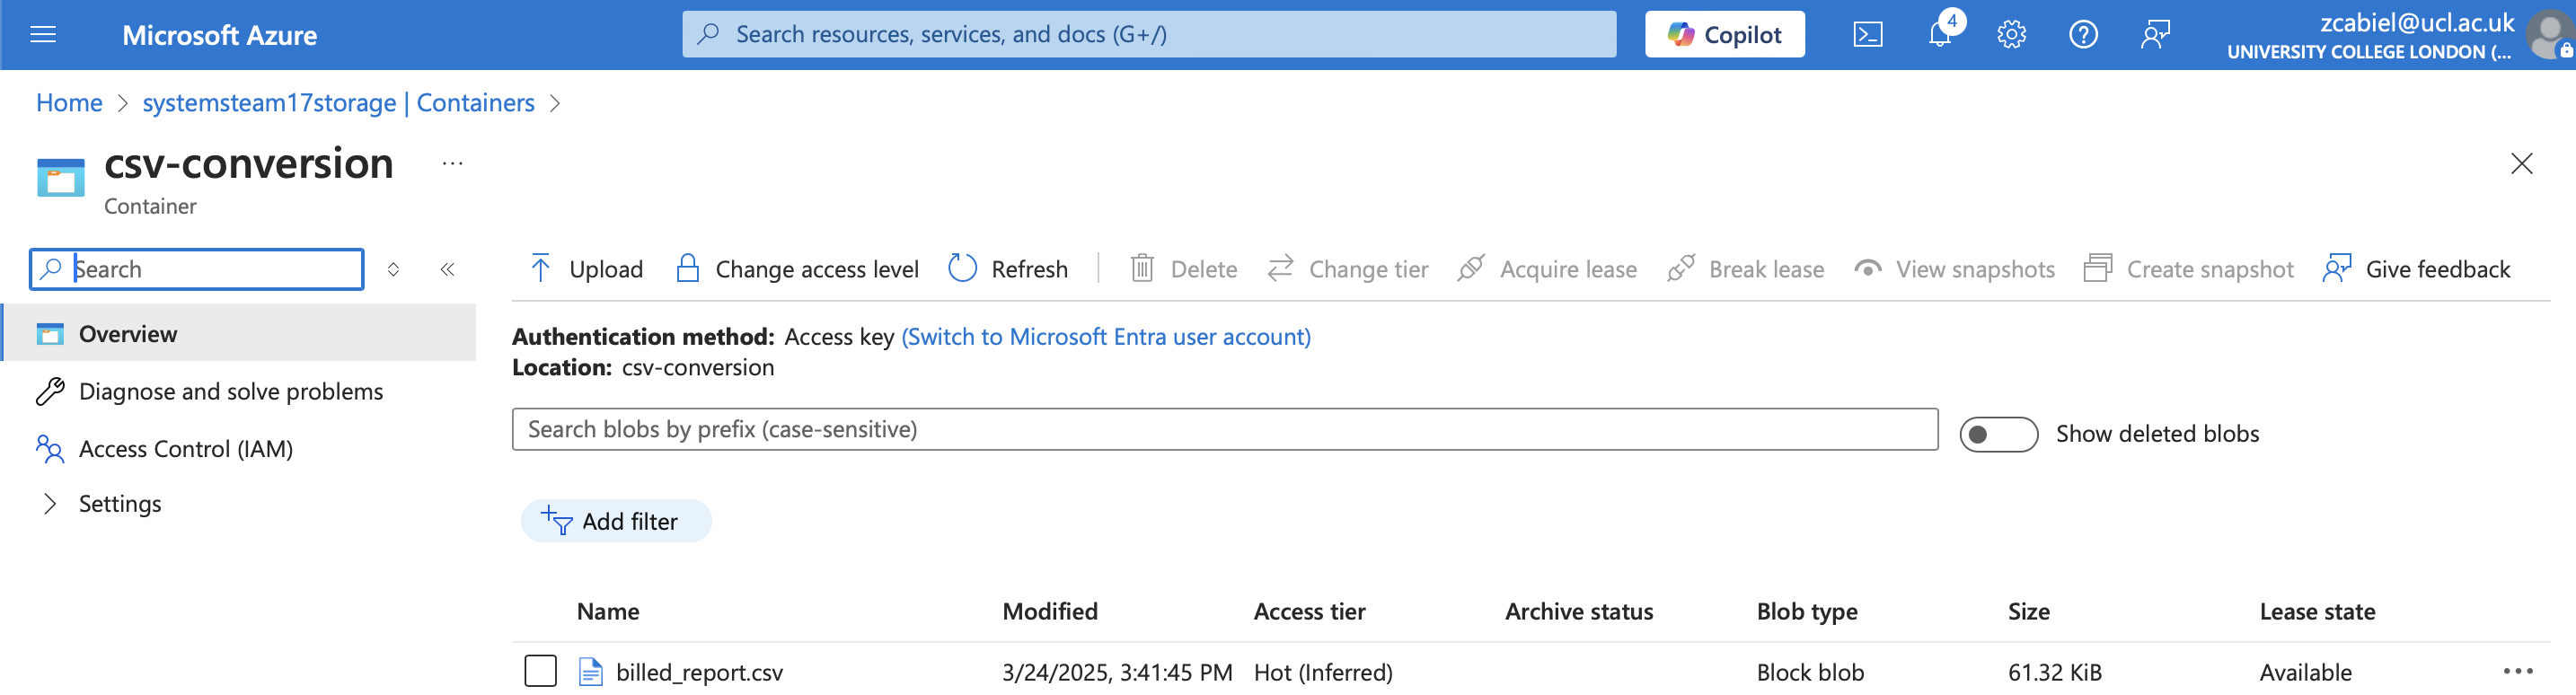
Task: Click the Search blobs by prefix field
Action: tap(1223, 429)
